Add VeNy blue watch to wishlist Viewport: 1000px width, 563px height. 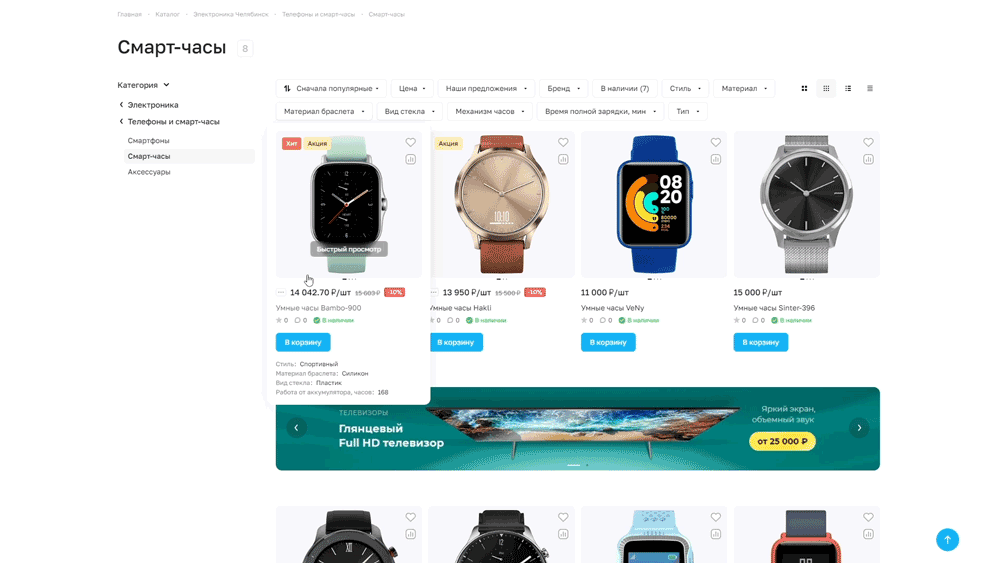pyautogui.click(x=716, y=142)
